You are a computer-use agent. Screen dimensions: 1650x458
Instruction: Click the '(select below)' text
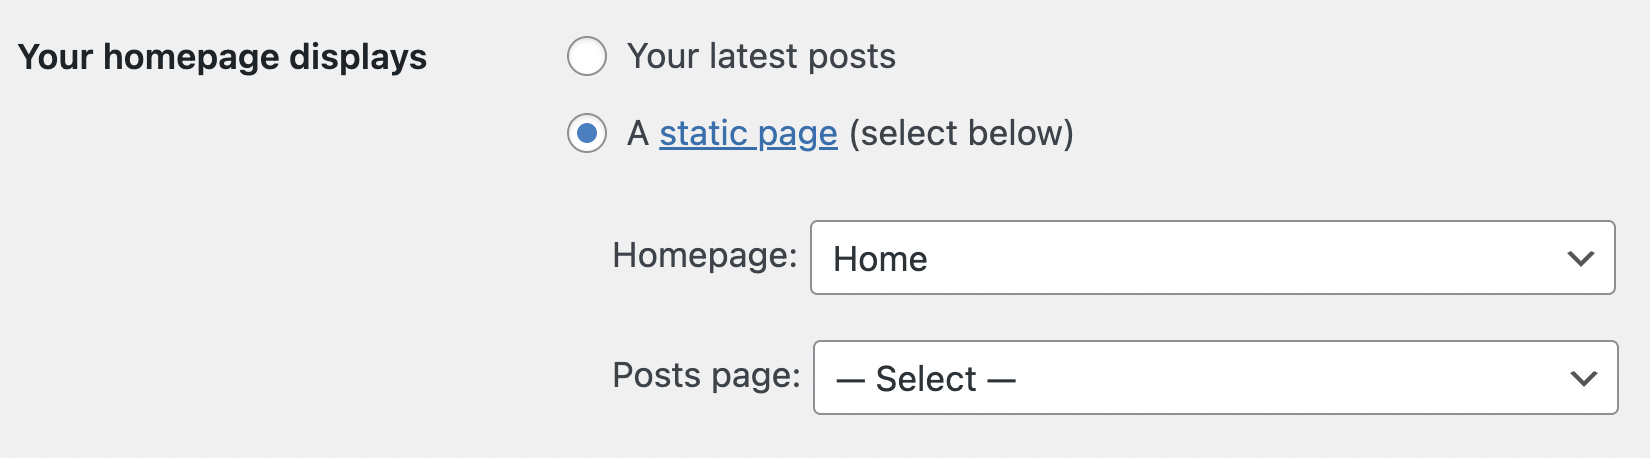[x=961, y=133]
